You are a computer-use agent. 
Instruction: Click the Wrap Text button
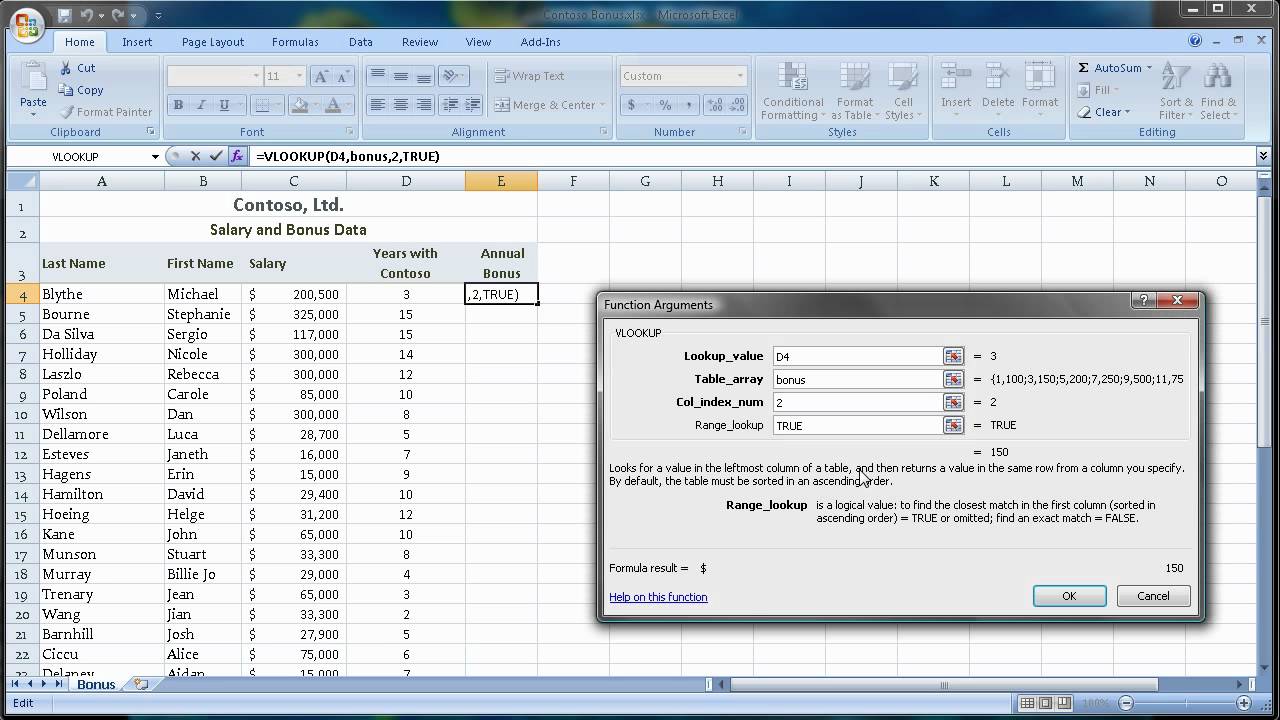coord(530,76)
